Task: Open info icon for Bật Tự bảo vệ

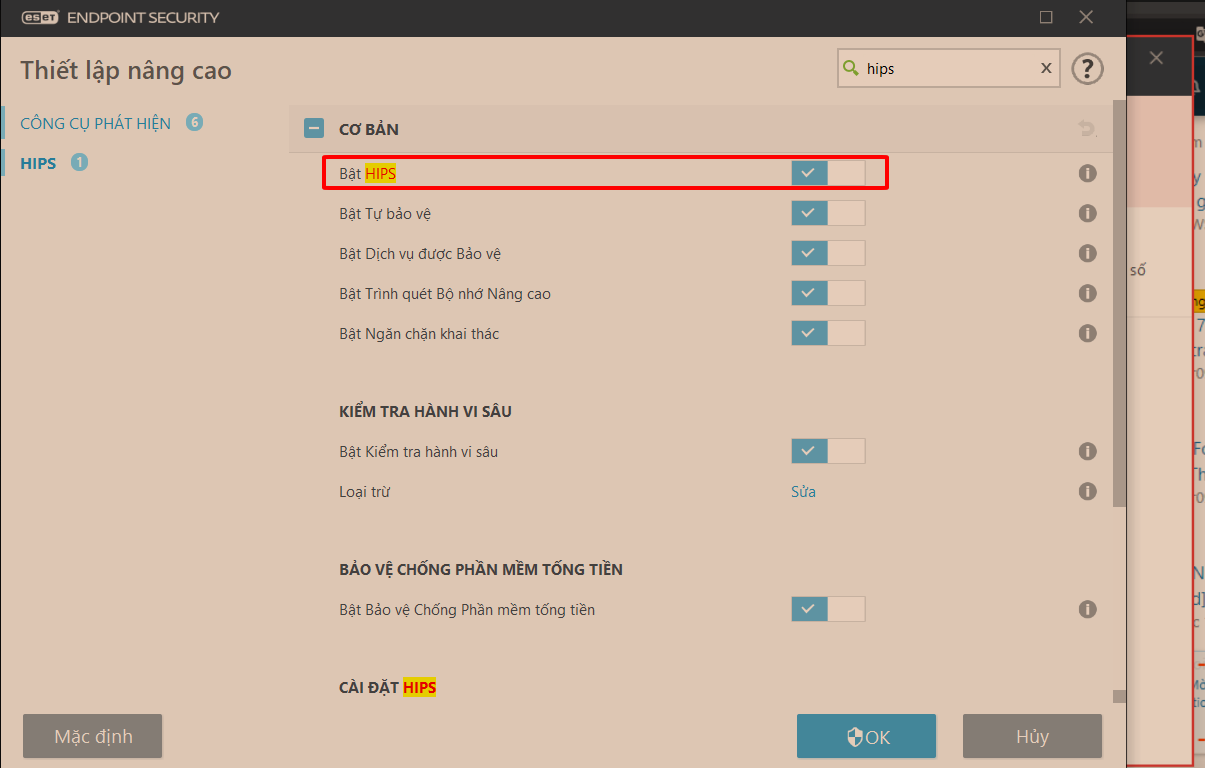Action: tap(1088, 213)
